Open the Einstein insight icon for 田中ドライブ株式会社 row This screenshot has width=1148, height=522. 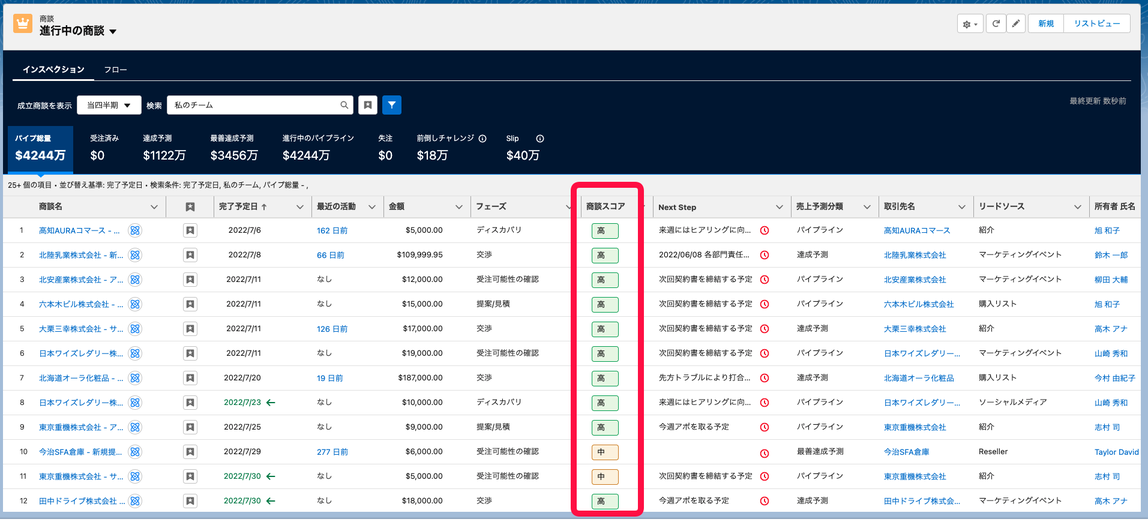pyautogui.click(x=135, y=502)
